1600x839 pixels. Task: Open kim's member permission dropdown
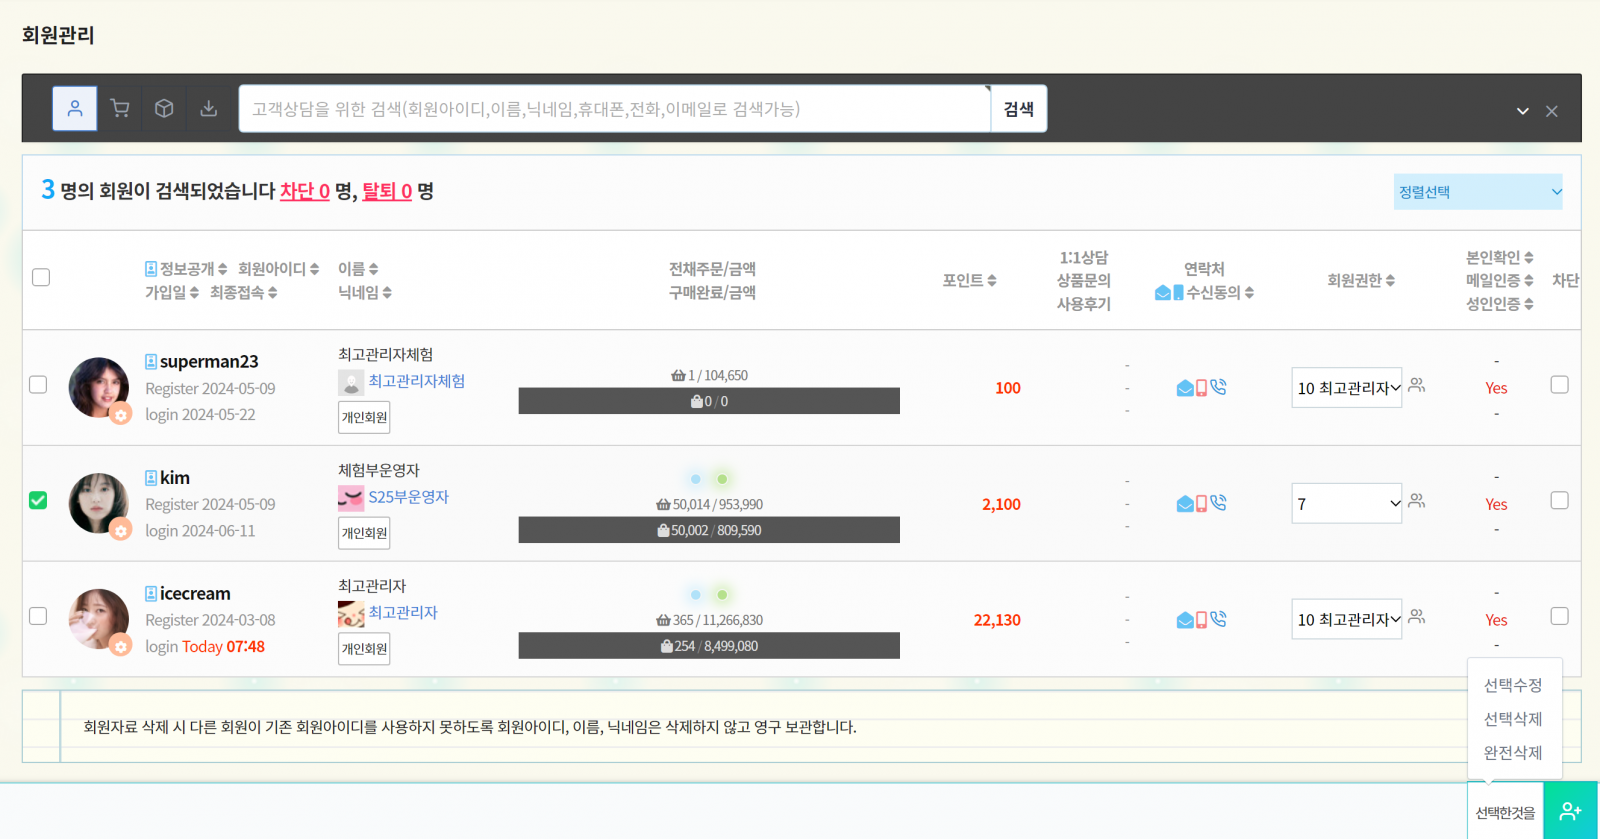1346,504
